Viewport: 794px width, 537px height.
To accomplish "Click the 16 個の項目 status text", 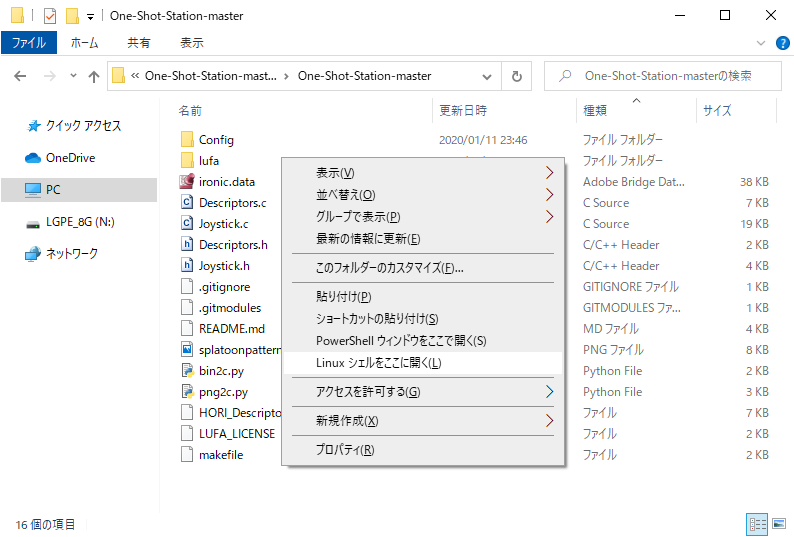I will 45,525.
